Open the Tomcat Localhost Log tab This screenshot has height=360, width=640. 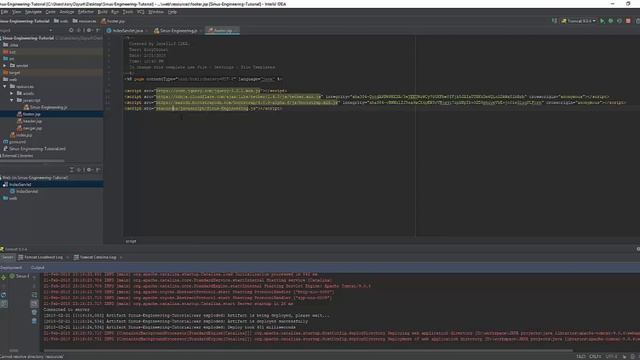coord(43,258)
